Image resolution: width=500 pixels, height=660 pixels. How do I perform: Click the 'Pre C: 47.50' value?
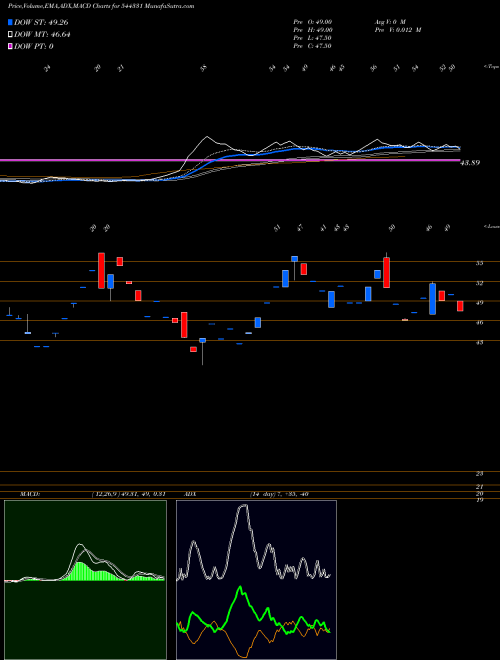click(313, 46)
